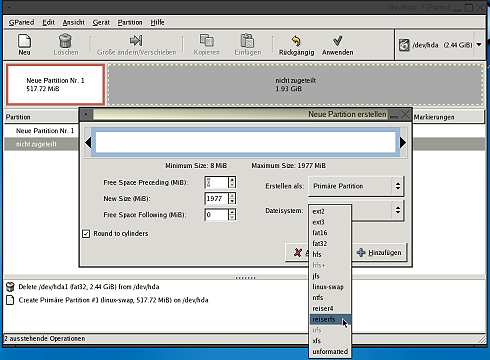
Task: Click the Löschen trash can icon
Action: pos(65,41)
